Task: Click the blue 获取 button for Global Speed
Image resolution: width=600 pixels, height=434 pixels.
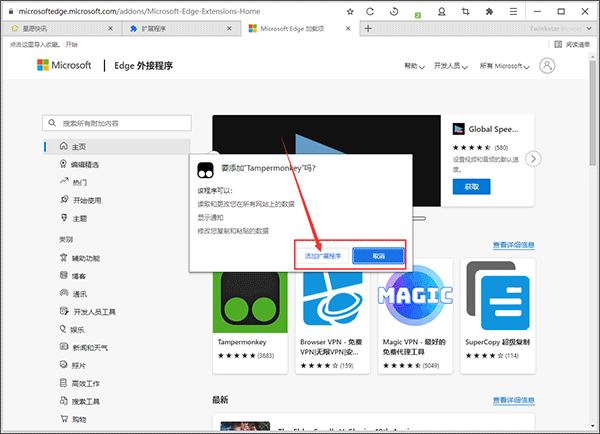Action: [x=472, y=186]
